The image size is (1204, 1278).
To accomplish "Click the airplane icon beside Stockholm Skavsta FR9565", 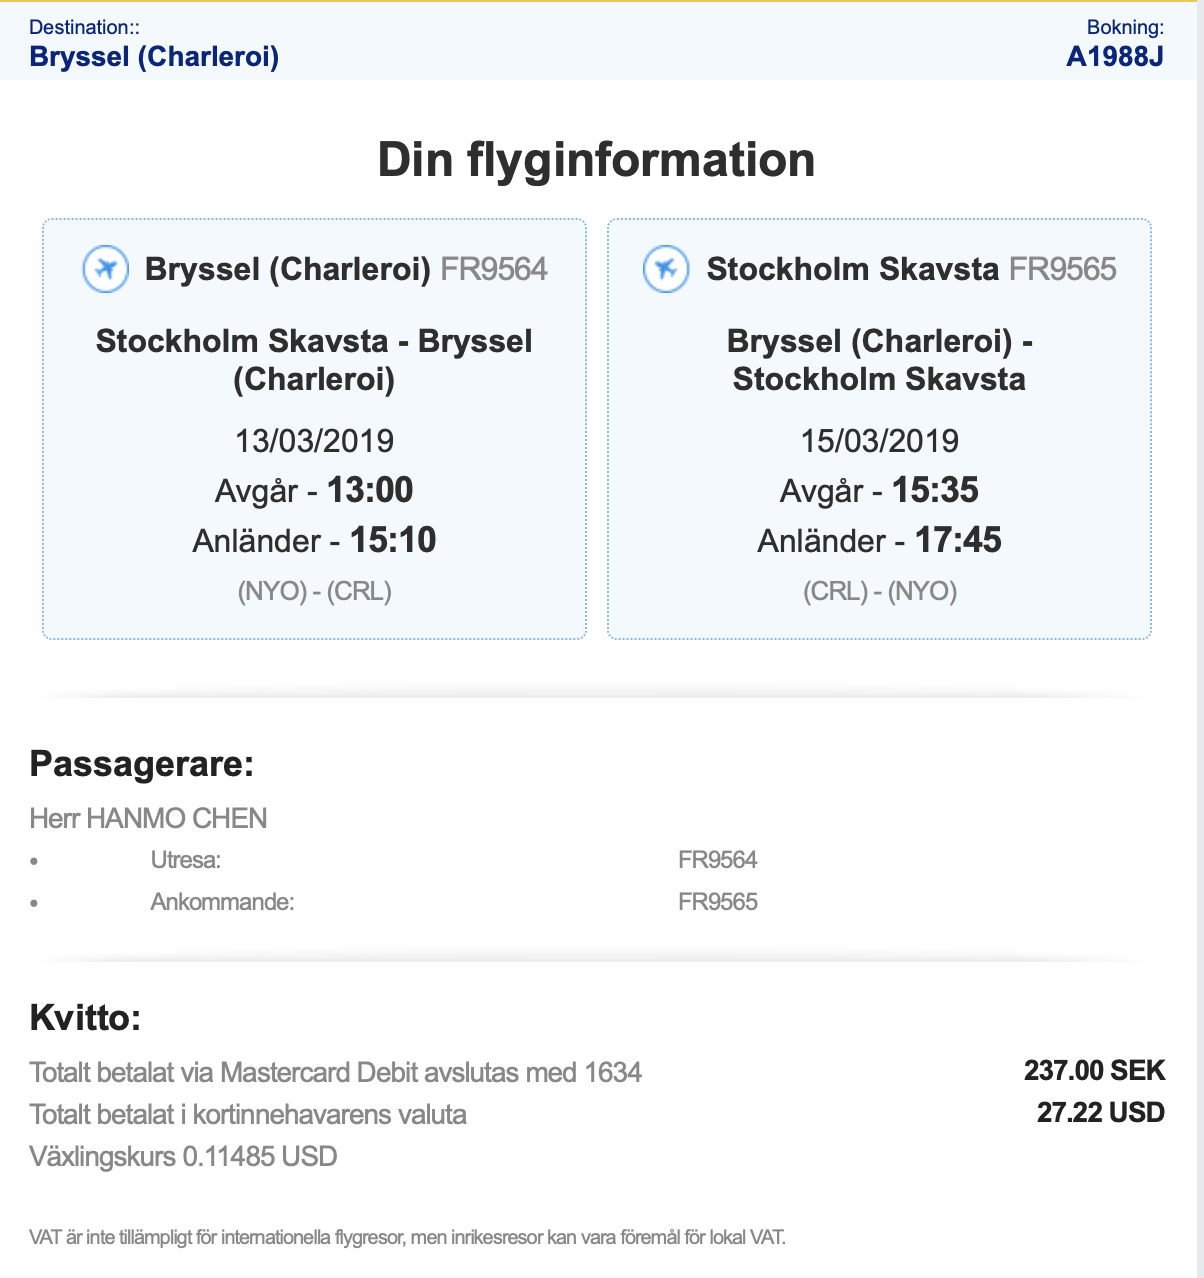I will pyautogui.click(x=666, y=269).
